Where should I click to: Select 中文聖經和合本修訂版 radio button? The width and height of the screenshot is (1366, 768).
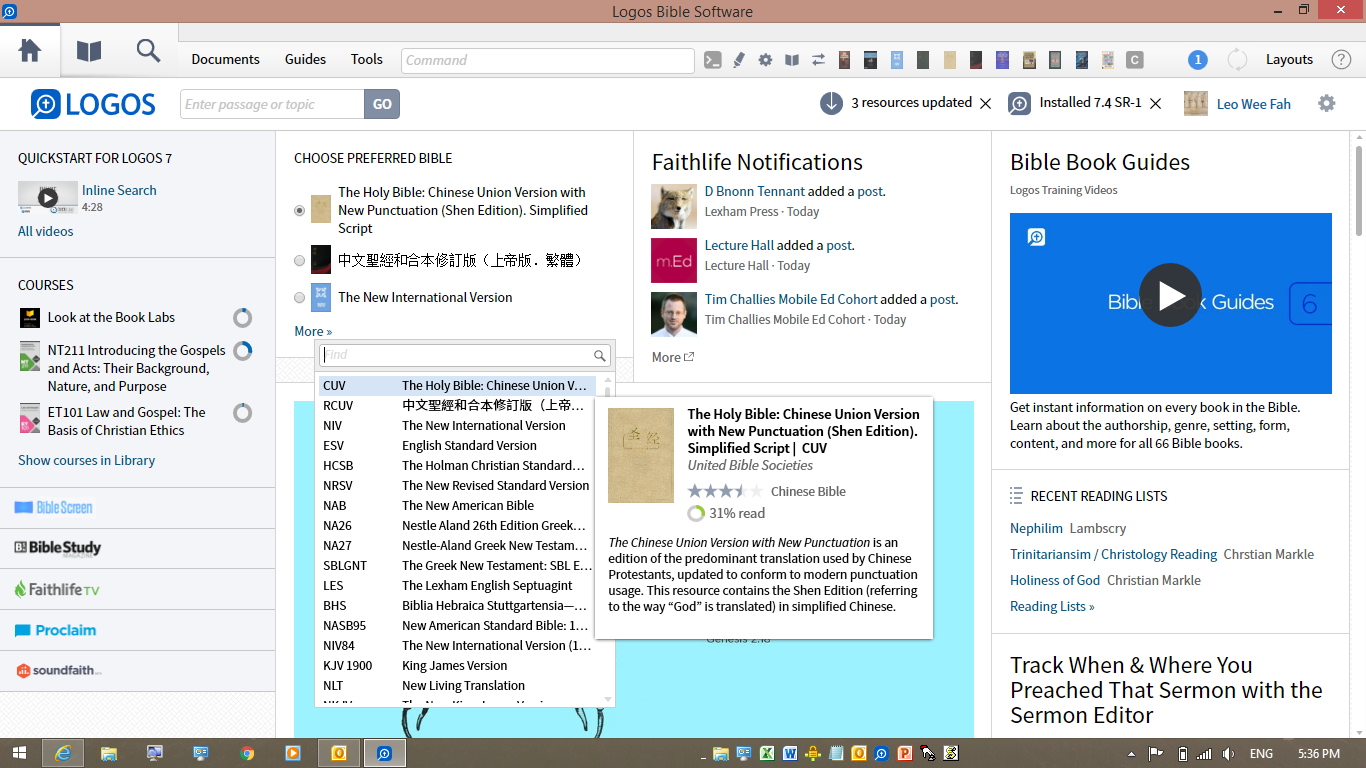click(300, 260)
